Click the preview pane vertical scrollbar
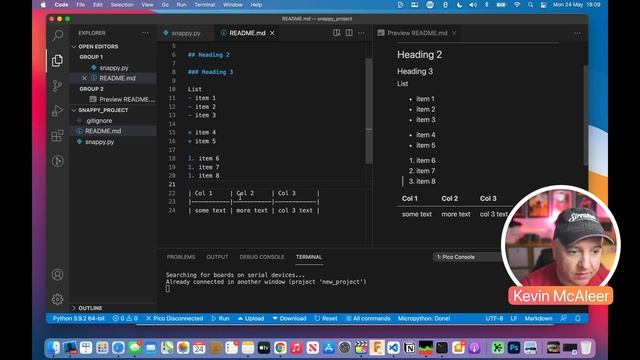Screen dimensions: 640x360 [586, 115]
